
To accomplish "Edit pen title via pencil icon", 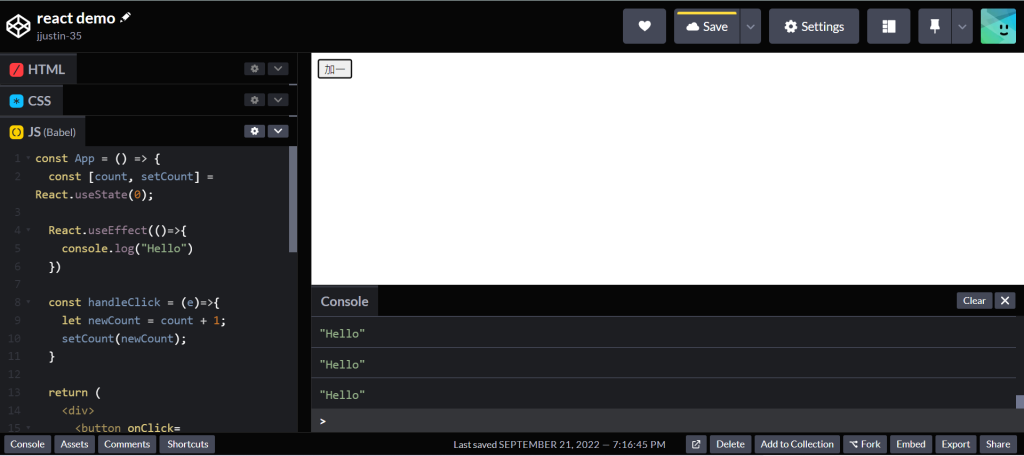I will (125, 18).
